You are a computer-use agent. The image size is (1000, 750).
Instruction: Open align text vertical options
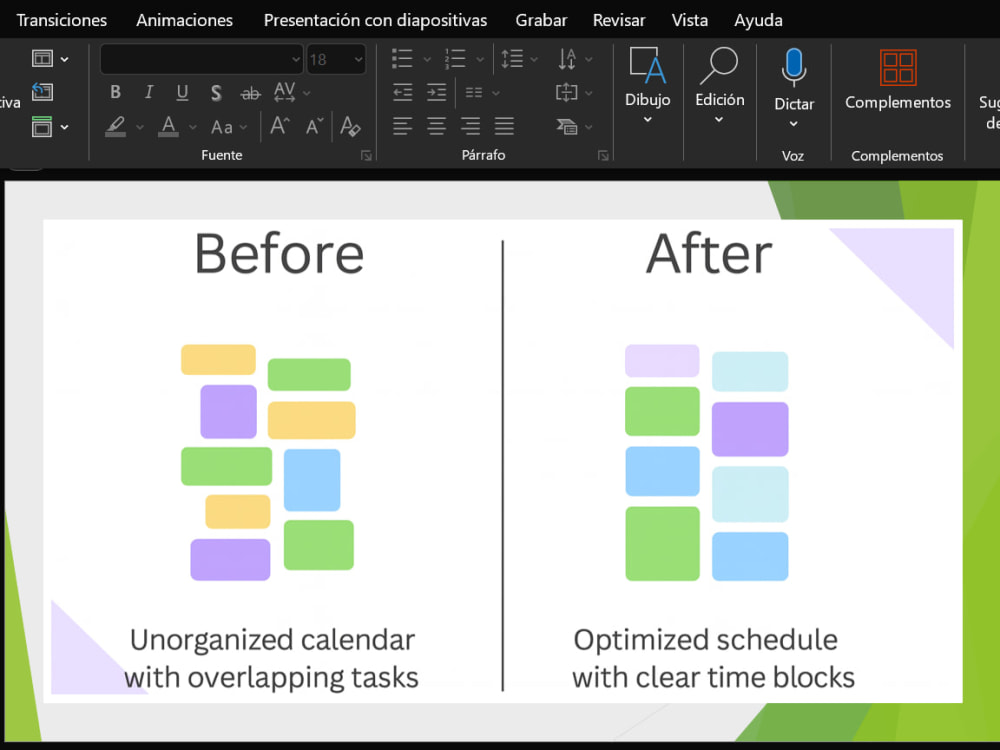(567, 92)
